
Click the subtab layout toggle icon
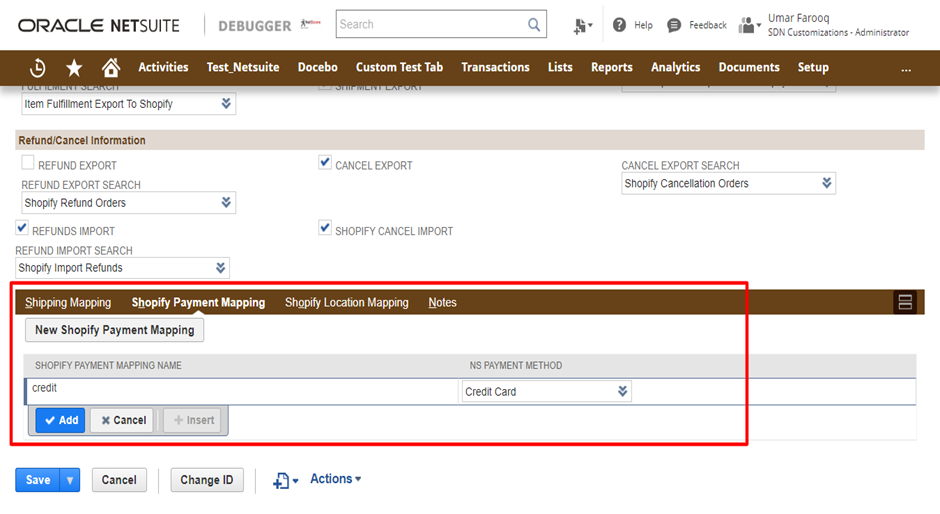pos(905,302)
